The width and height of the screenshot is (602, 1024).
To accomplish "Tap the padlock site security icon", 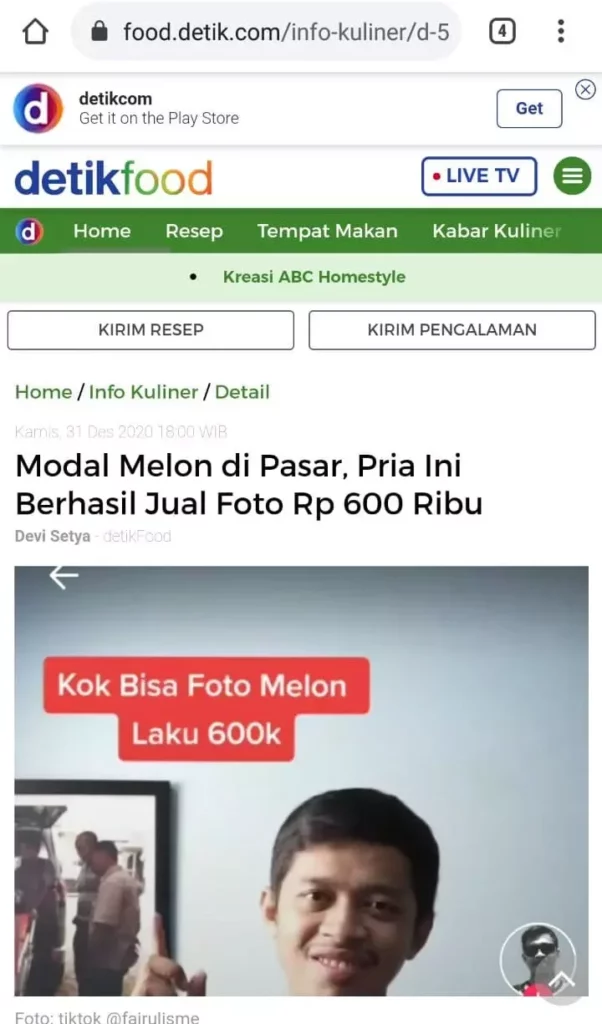I will pos(99,31).
